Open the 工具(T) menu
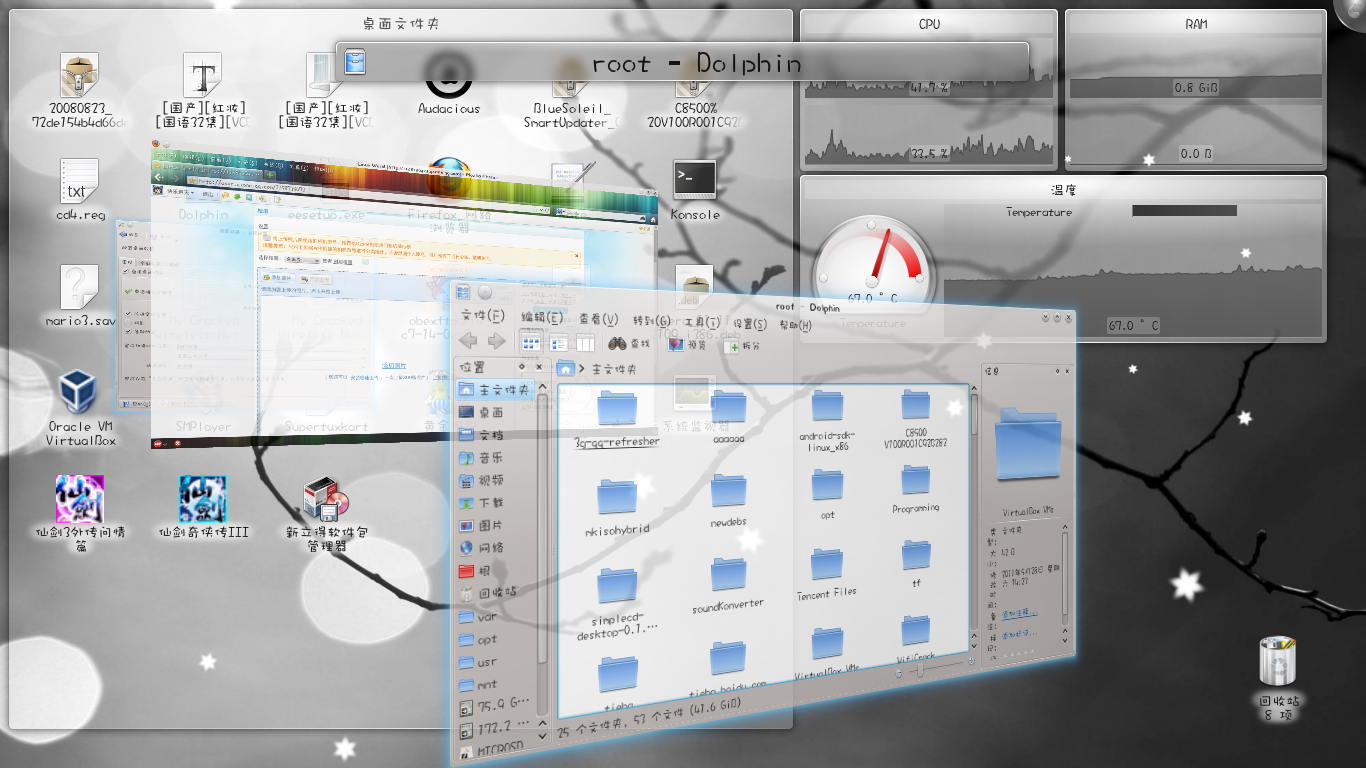Screen dimensions: 1366x768 point(702,322)
